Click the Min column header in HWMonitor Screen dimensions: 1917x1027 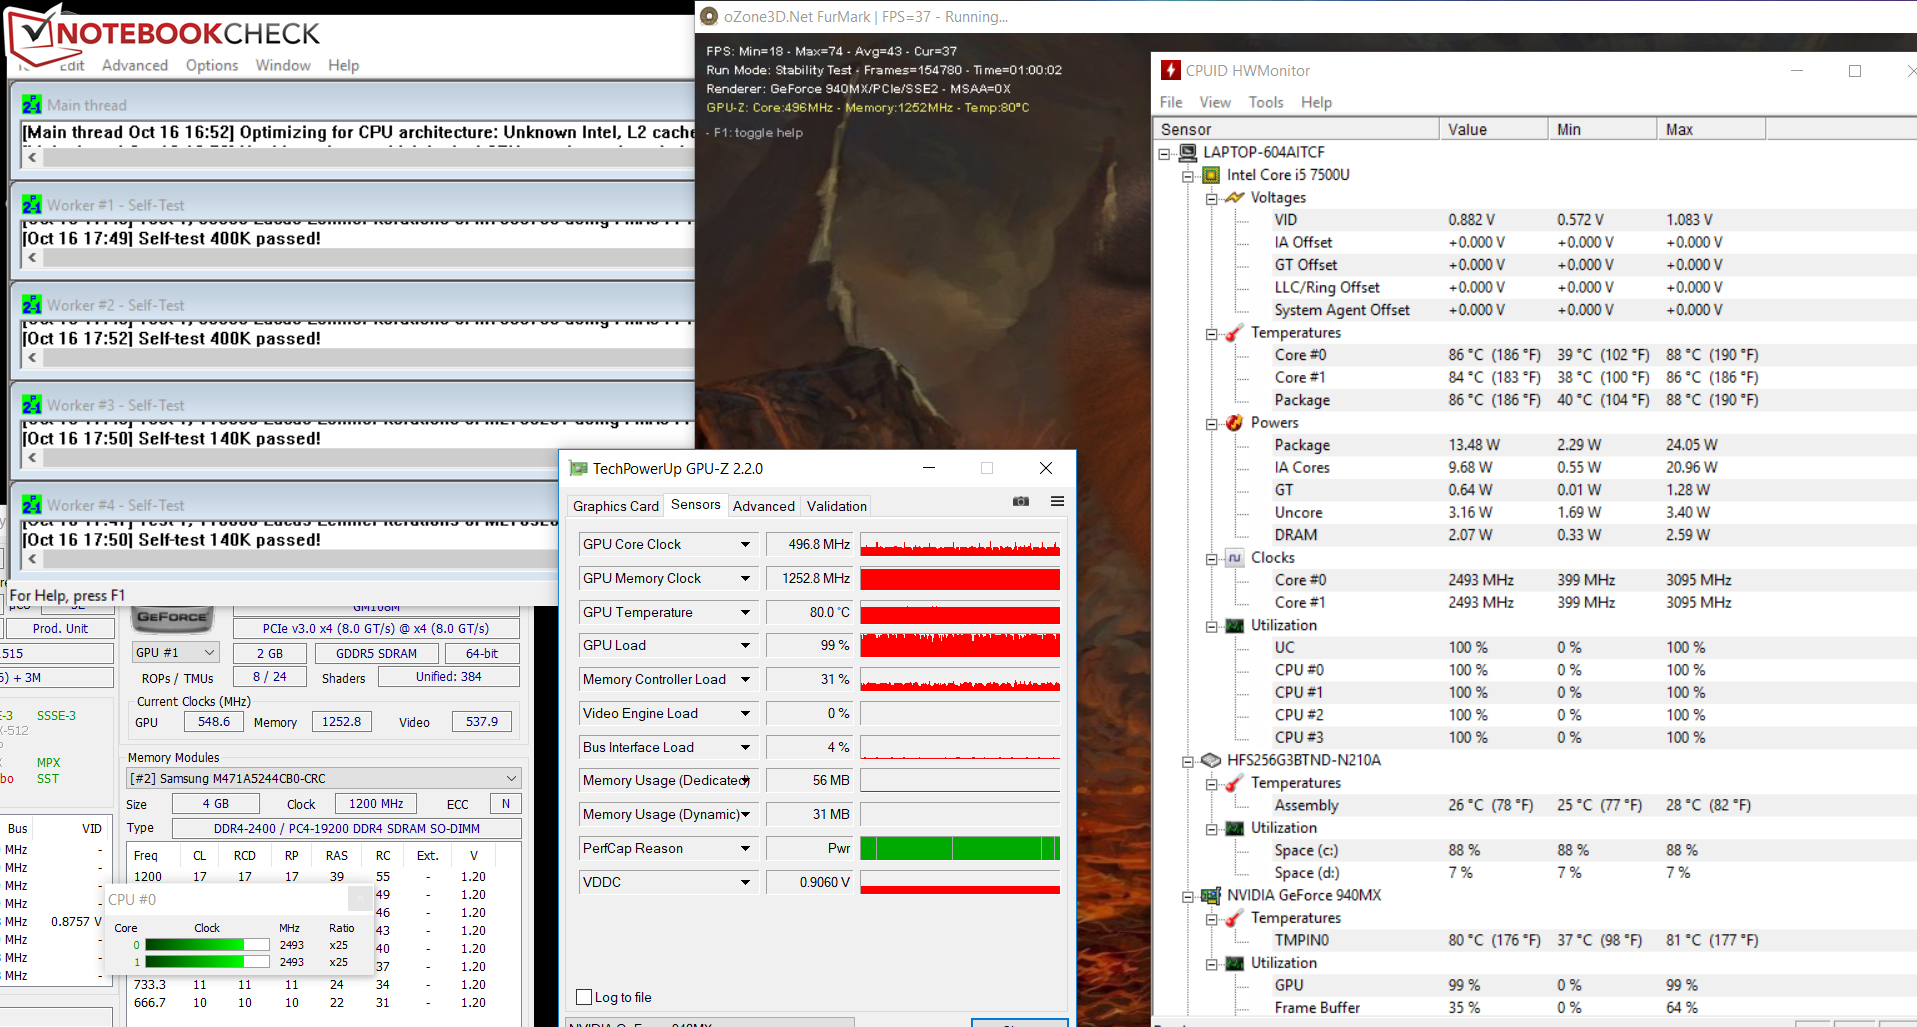tap(1603, 129)
